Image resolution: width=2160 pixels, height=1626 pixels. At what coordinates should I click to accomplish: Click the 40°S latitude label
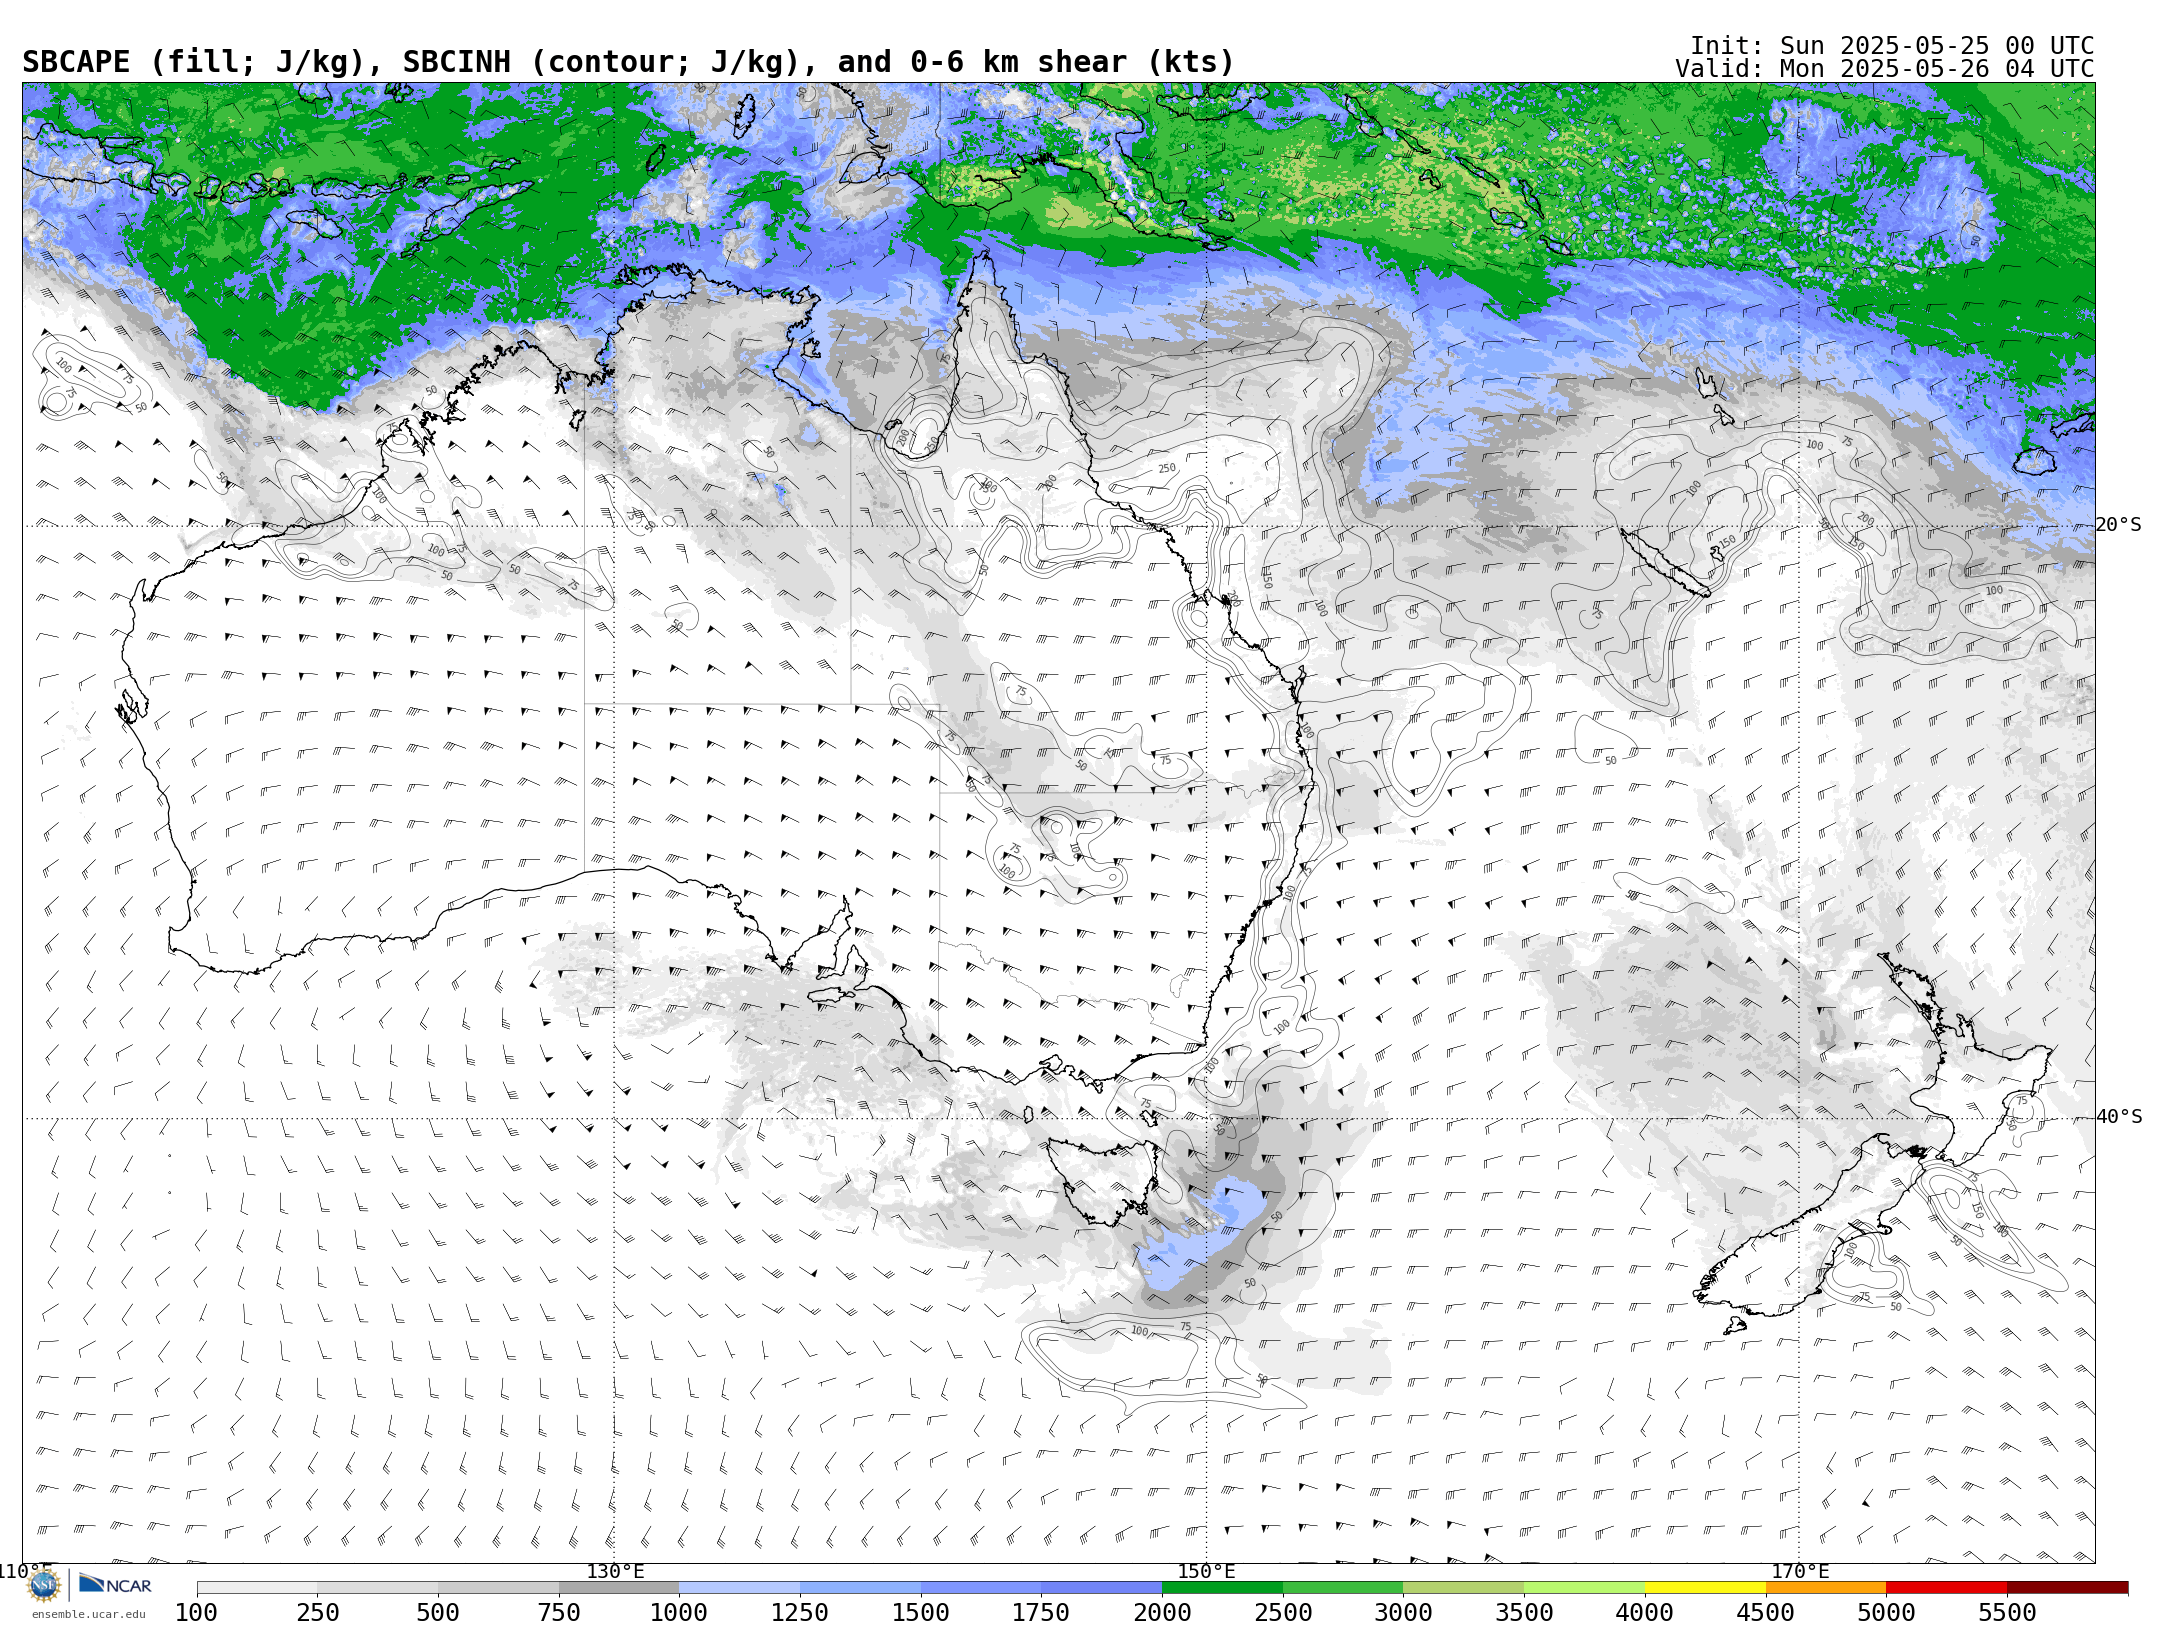(x=2119, y=1117)
